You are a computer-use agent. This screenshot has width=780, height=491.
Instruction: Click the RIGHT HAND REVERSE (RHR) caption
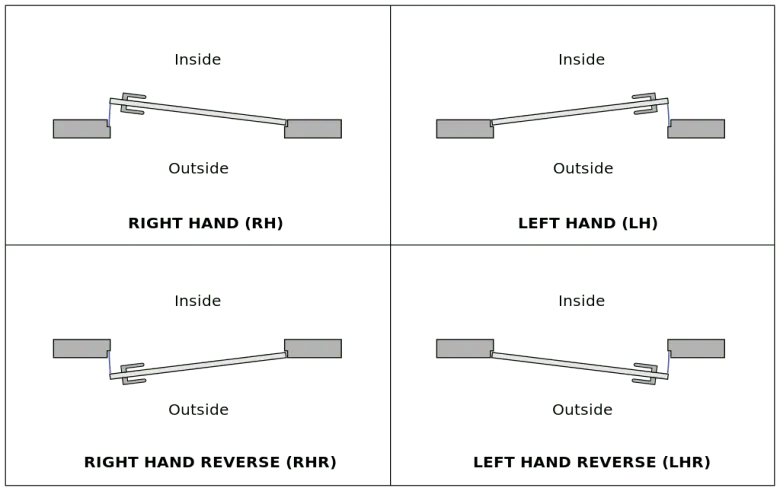(x=210, y=462)
